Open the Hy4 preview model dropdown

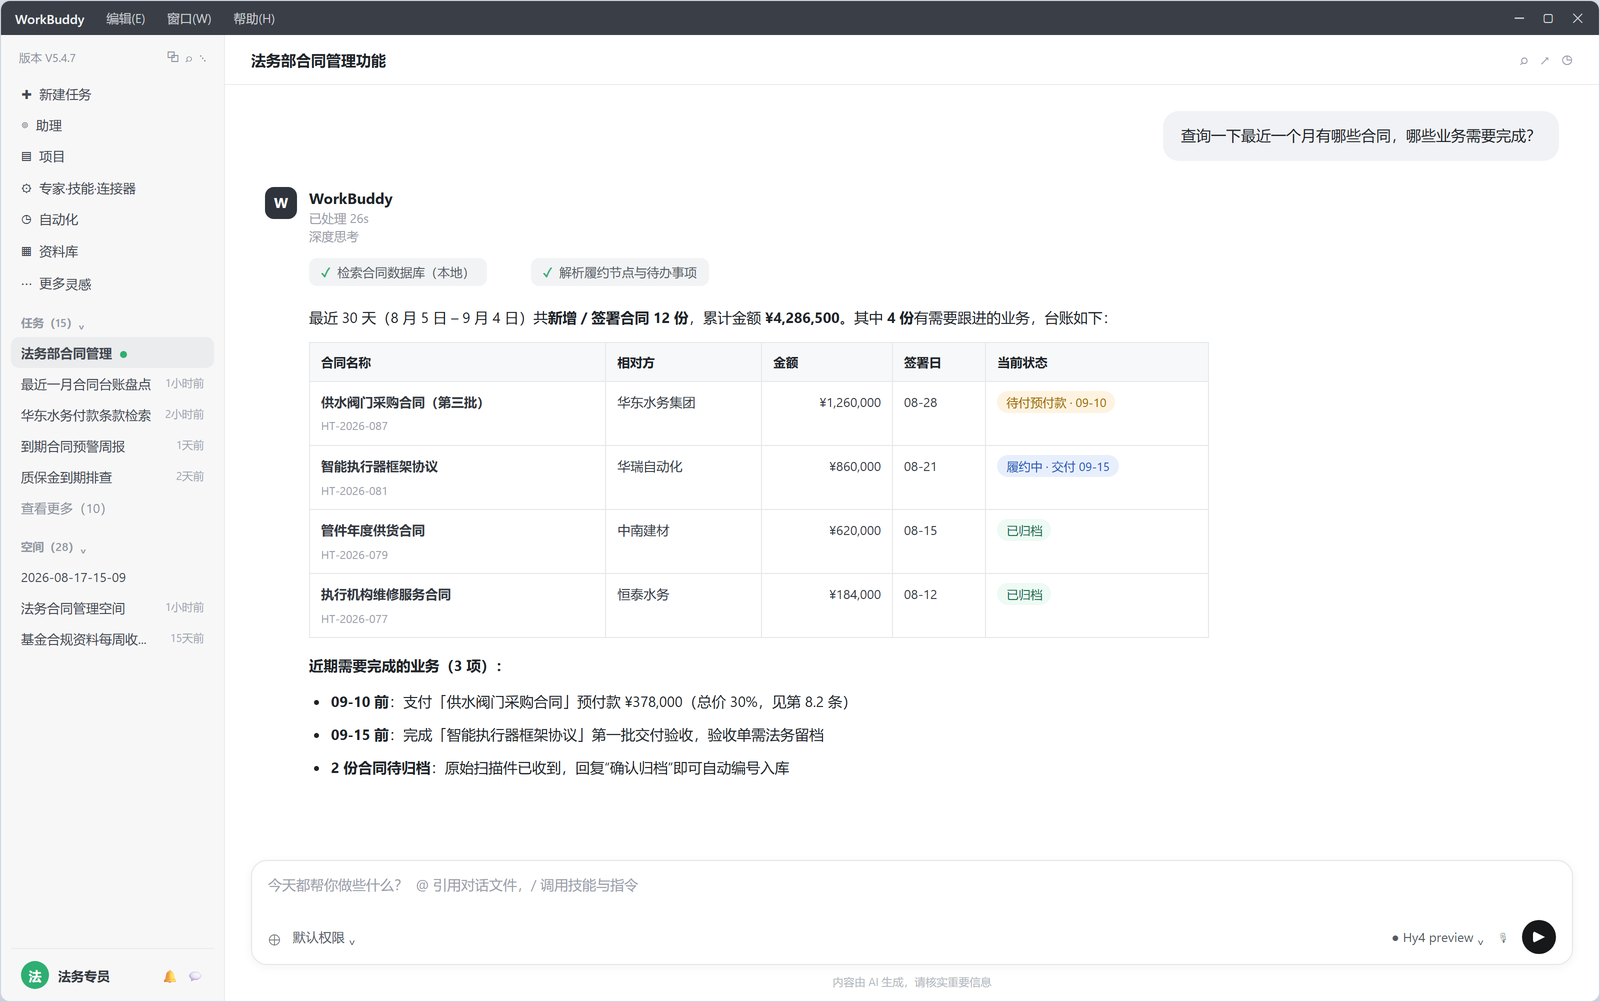pos(1437,938)
